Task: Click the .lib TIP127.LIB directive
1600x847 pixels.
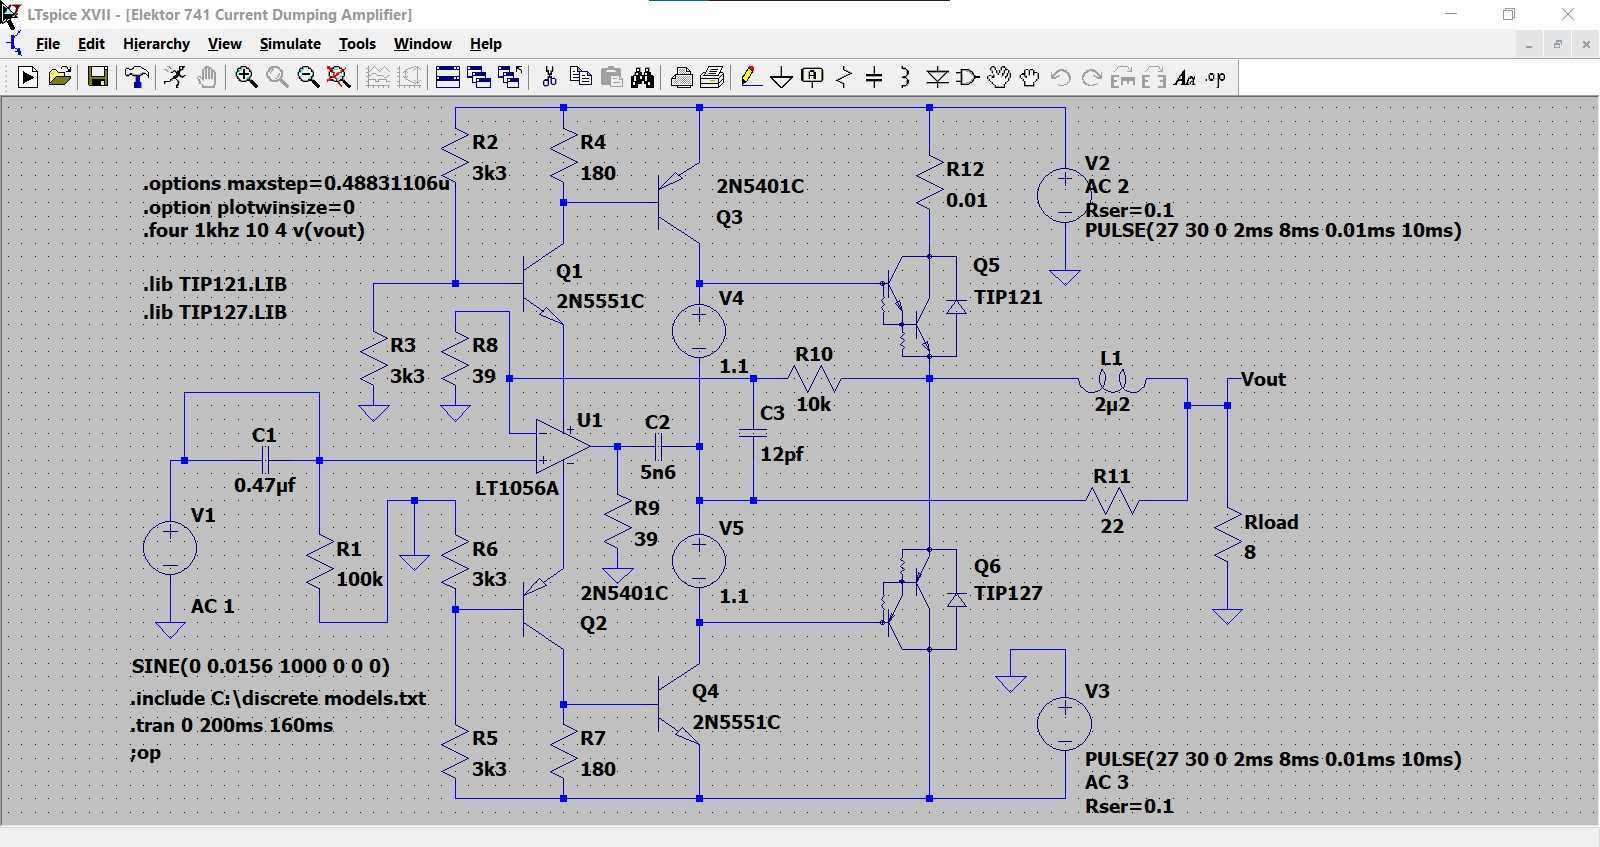Action: tap(215, 312)
